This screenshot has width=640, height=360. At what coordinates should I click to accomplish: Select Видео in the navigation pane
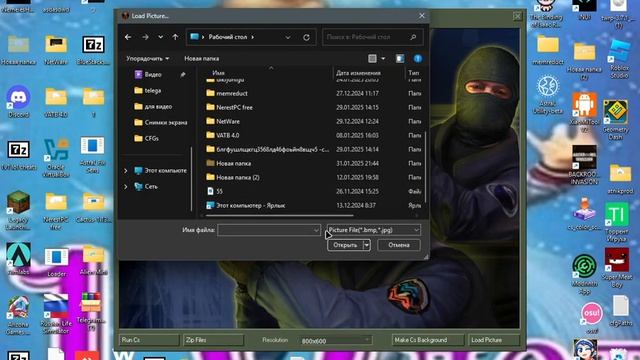coord(153,74)
